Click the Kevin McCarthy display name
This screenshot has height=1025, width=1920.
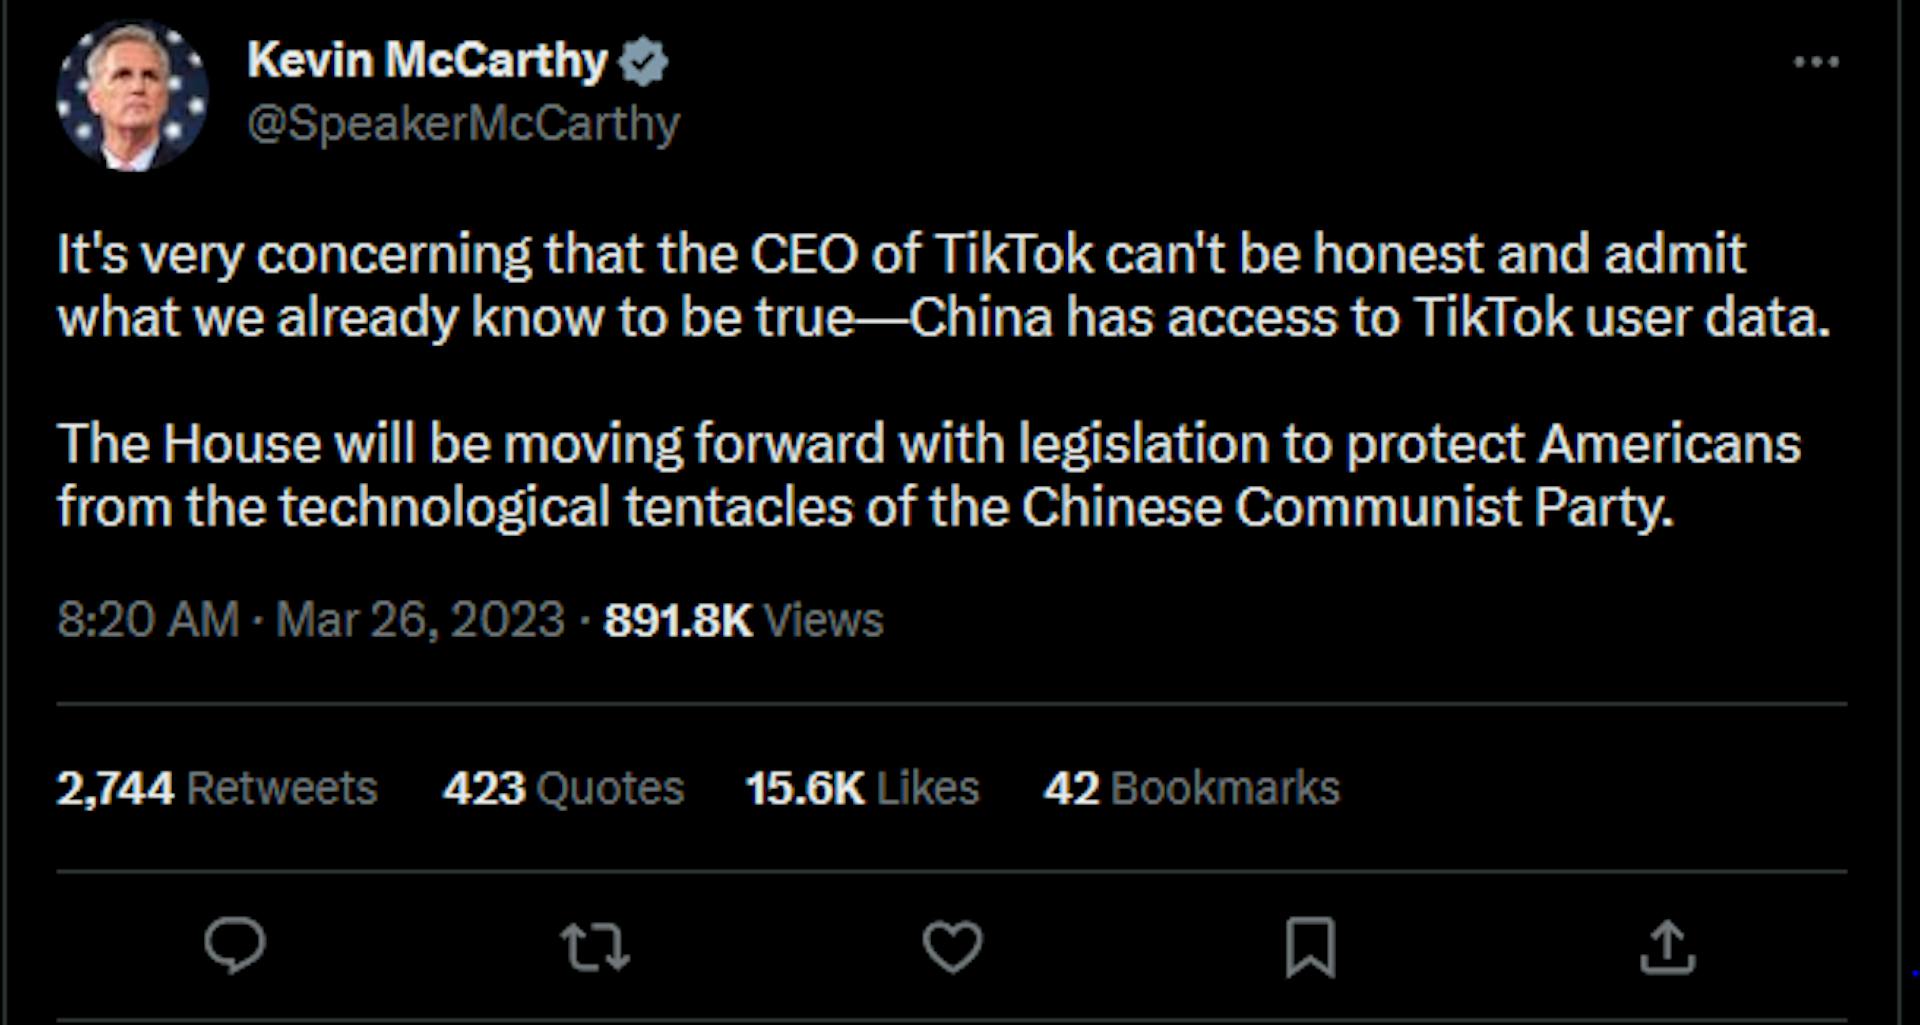(427, 60)
